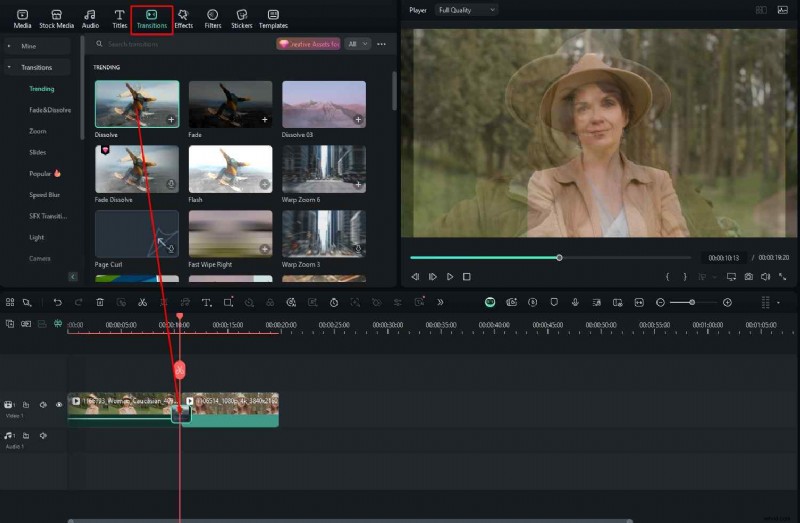Switch to the Effects tab

(x=183, y=18)
